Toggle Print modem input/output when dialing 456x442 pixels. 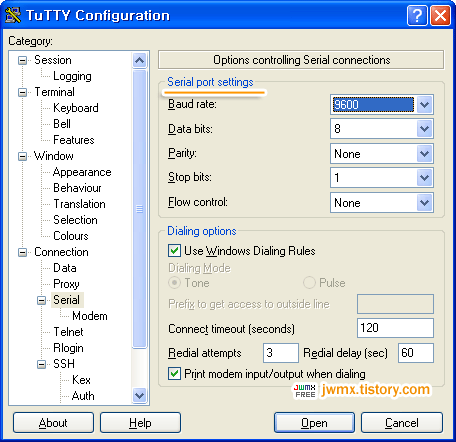point(174,374)
